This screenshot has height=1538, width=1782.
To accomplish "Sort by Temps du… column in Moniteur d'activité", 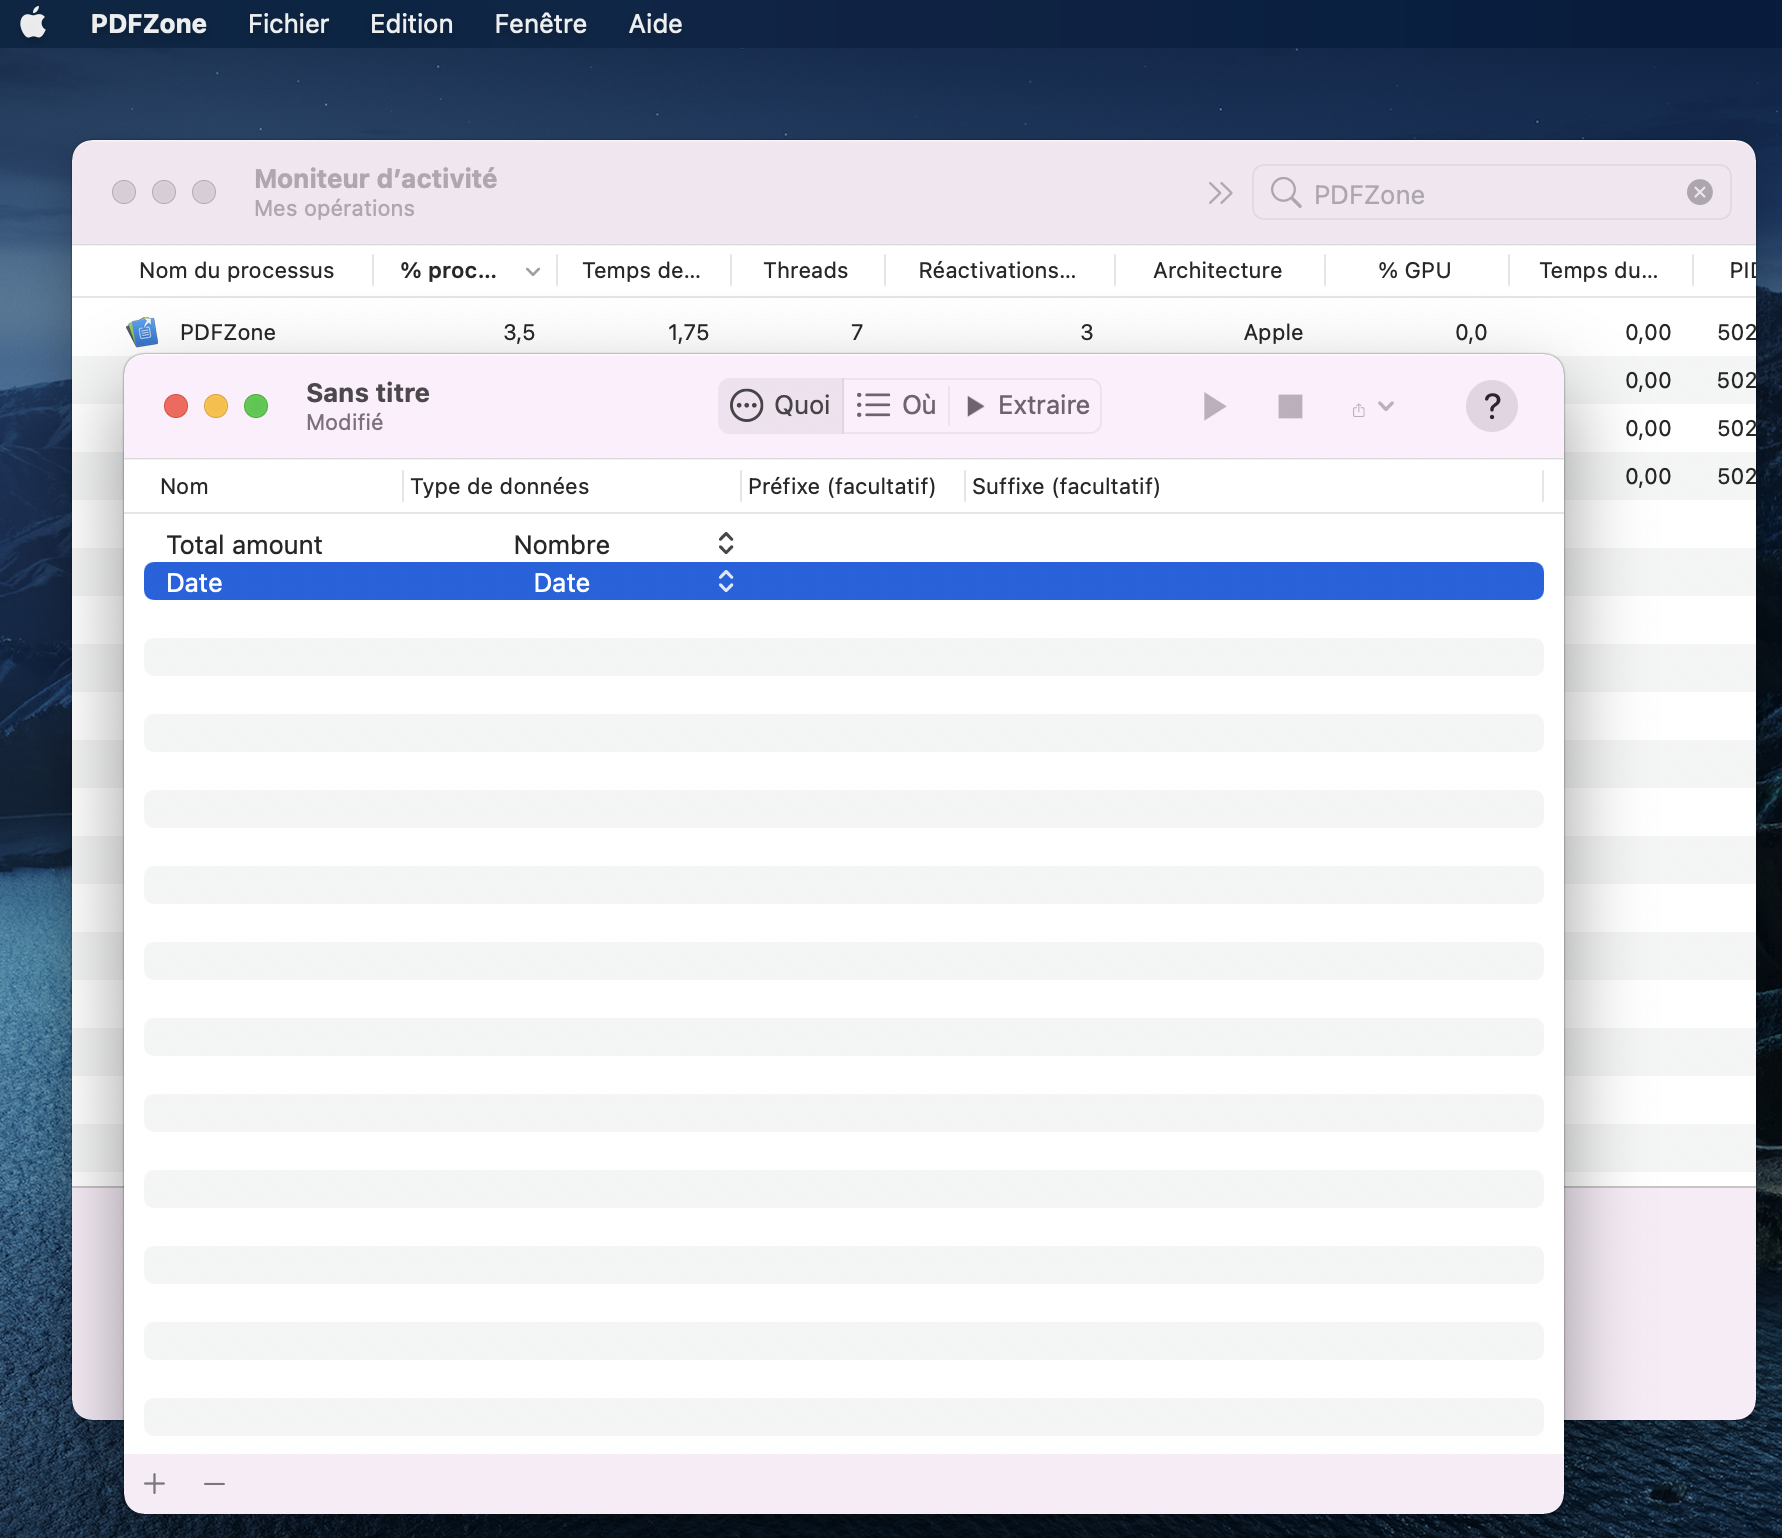I will click(1599, 270).
